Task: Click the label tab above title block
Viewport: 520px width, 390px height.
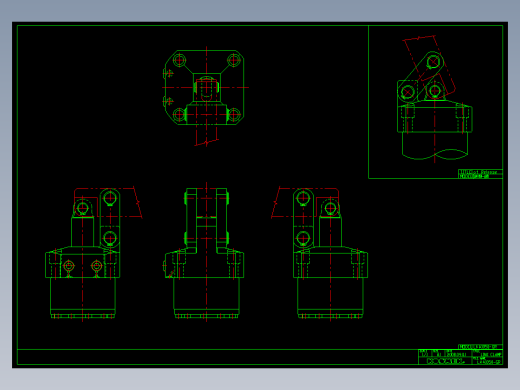Action: point(480,347)
